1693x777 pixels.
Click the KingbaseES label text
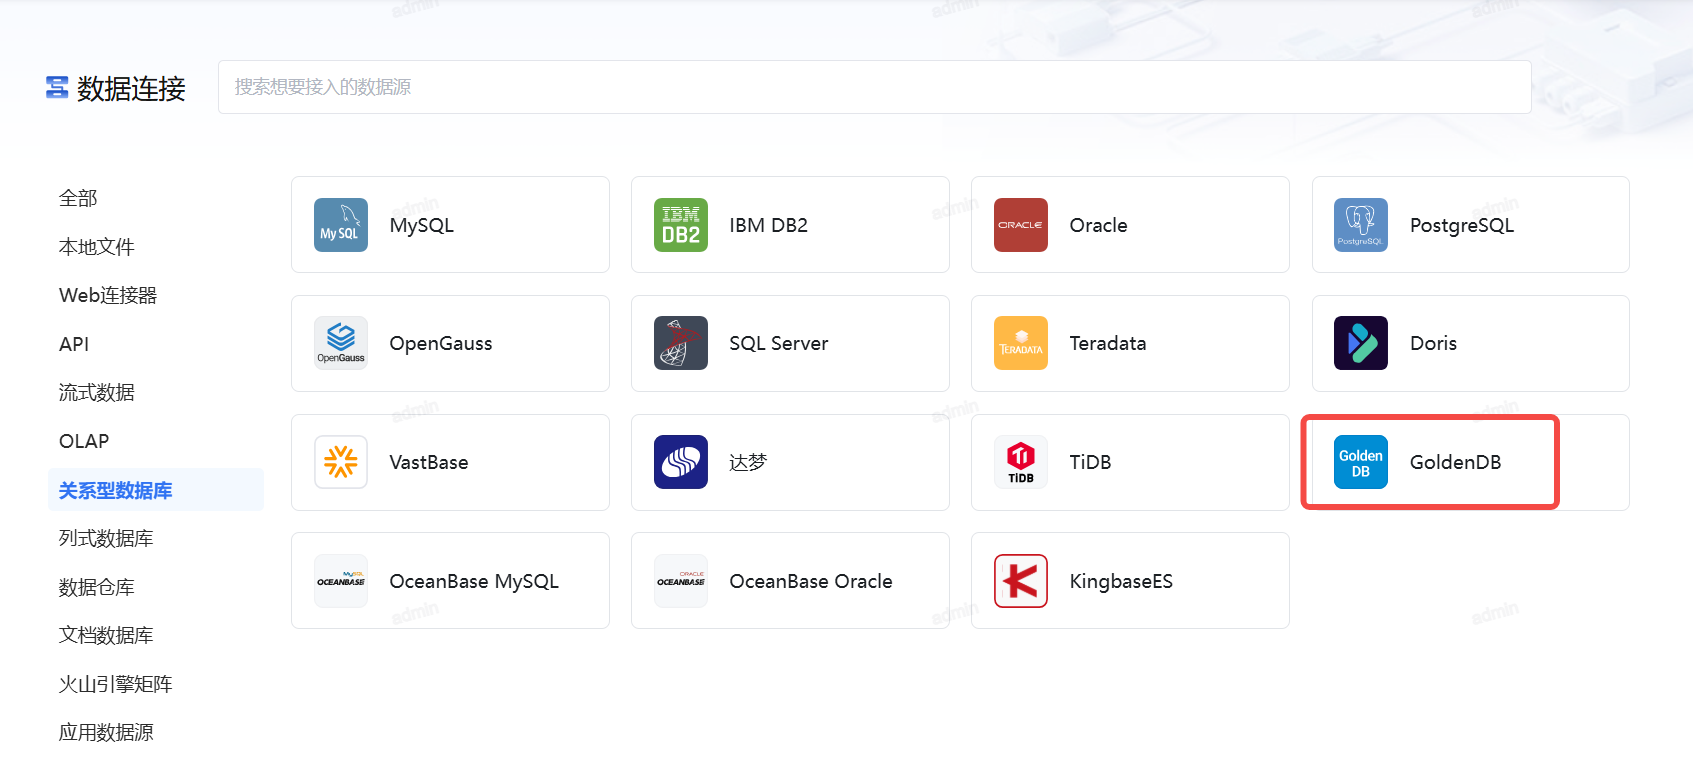pyautogui.click(x=1120, y=581)
